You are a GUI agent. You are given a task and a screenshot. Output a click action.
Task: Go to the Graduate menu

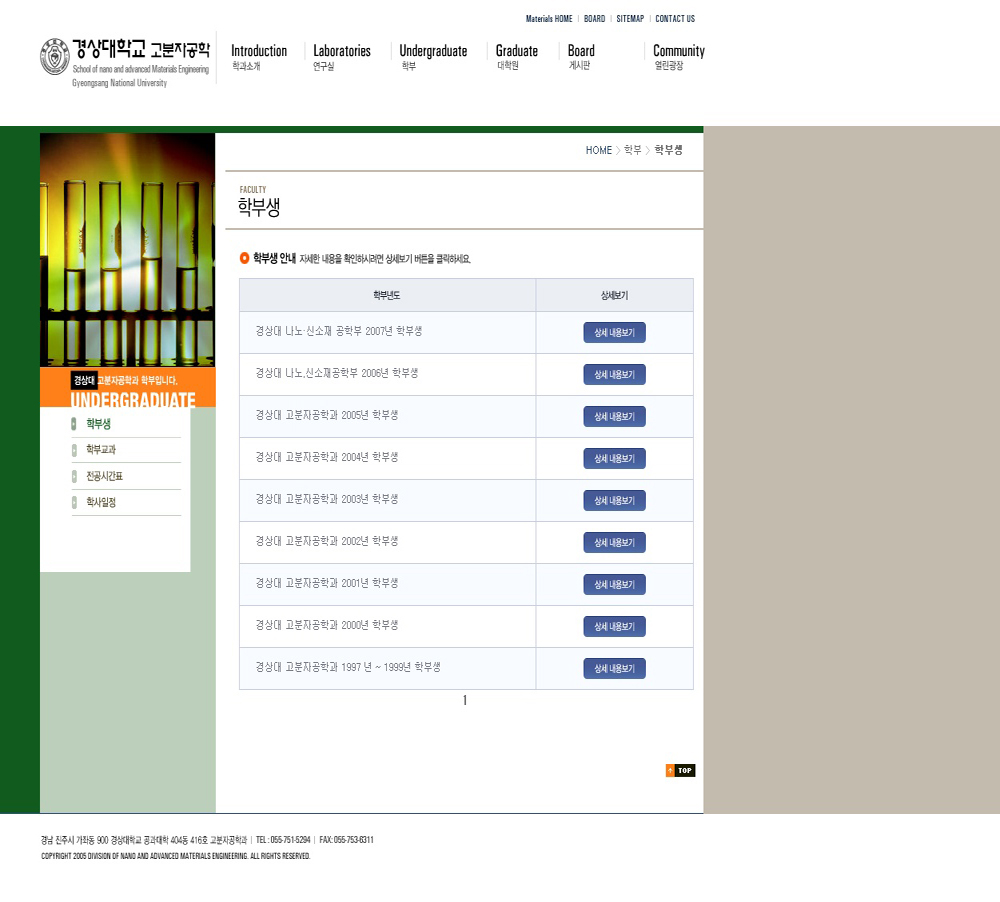tap(516, 51)
